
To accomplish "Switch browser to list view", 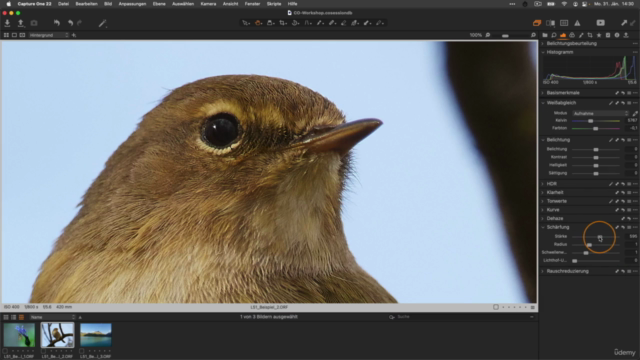I will 13,317.
